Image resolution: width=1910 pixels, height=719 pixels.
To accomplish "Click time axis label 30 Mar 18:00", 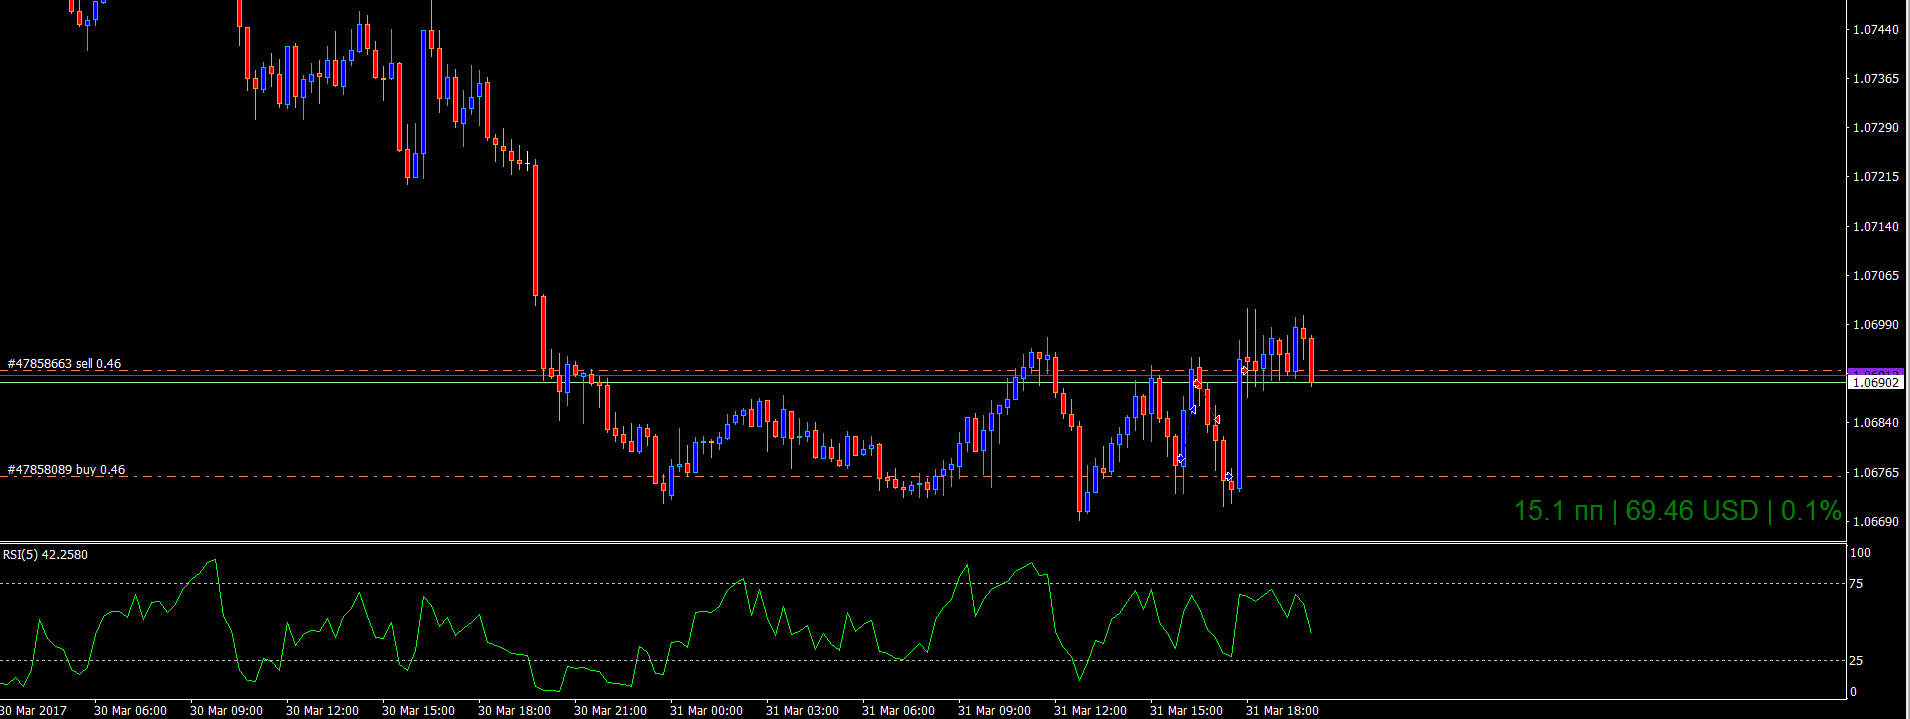I will click(x=515, y=711).
